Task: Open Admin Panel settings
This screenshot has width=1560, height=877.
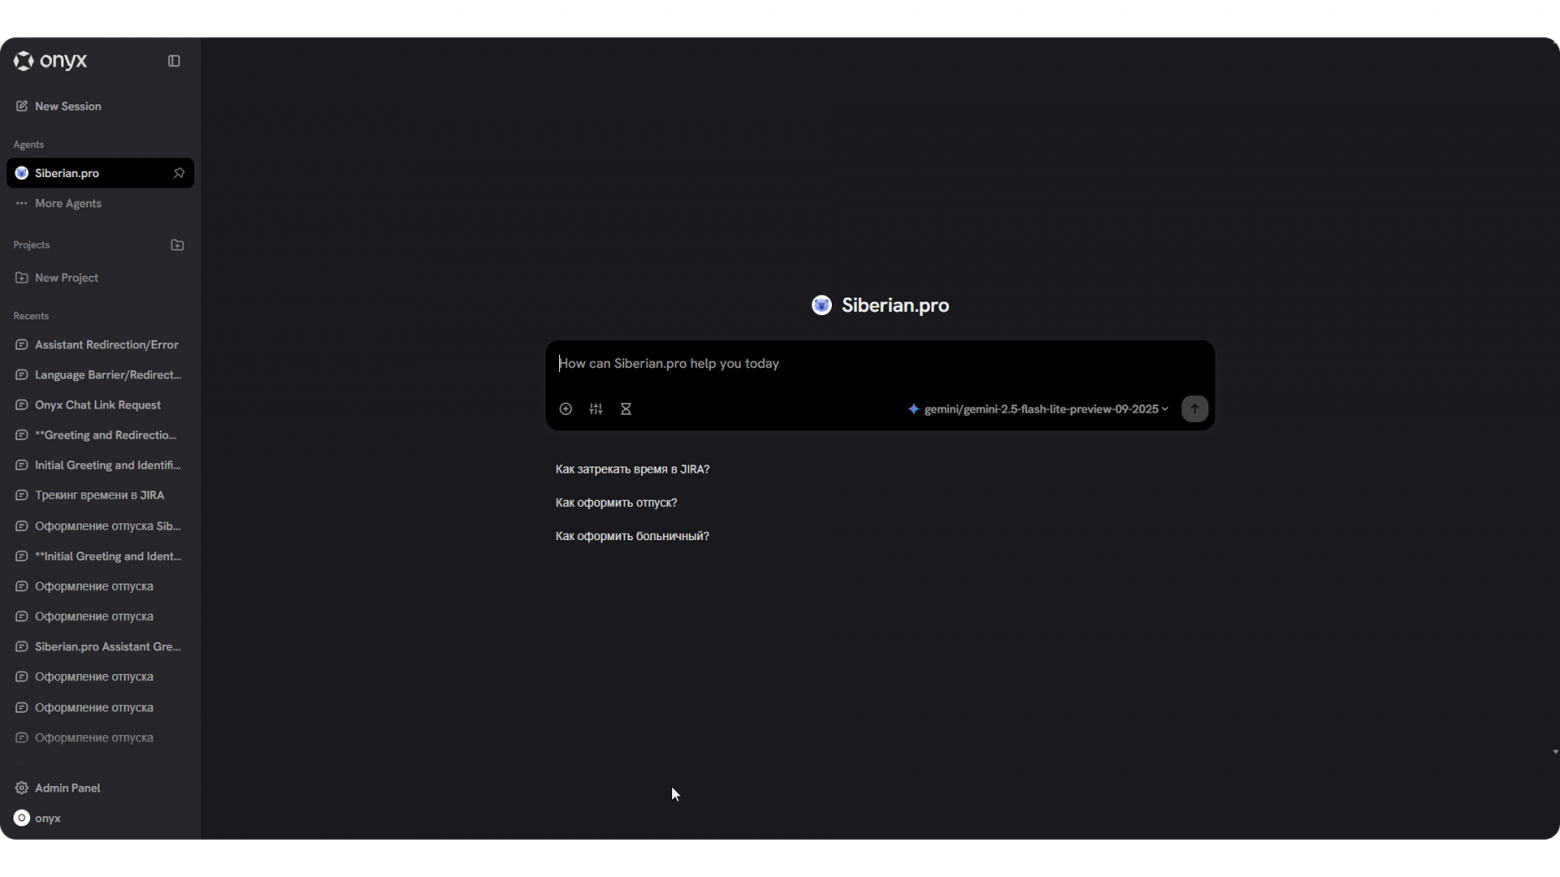Action: 67,788
